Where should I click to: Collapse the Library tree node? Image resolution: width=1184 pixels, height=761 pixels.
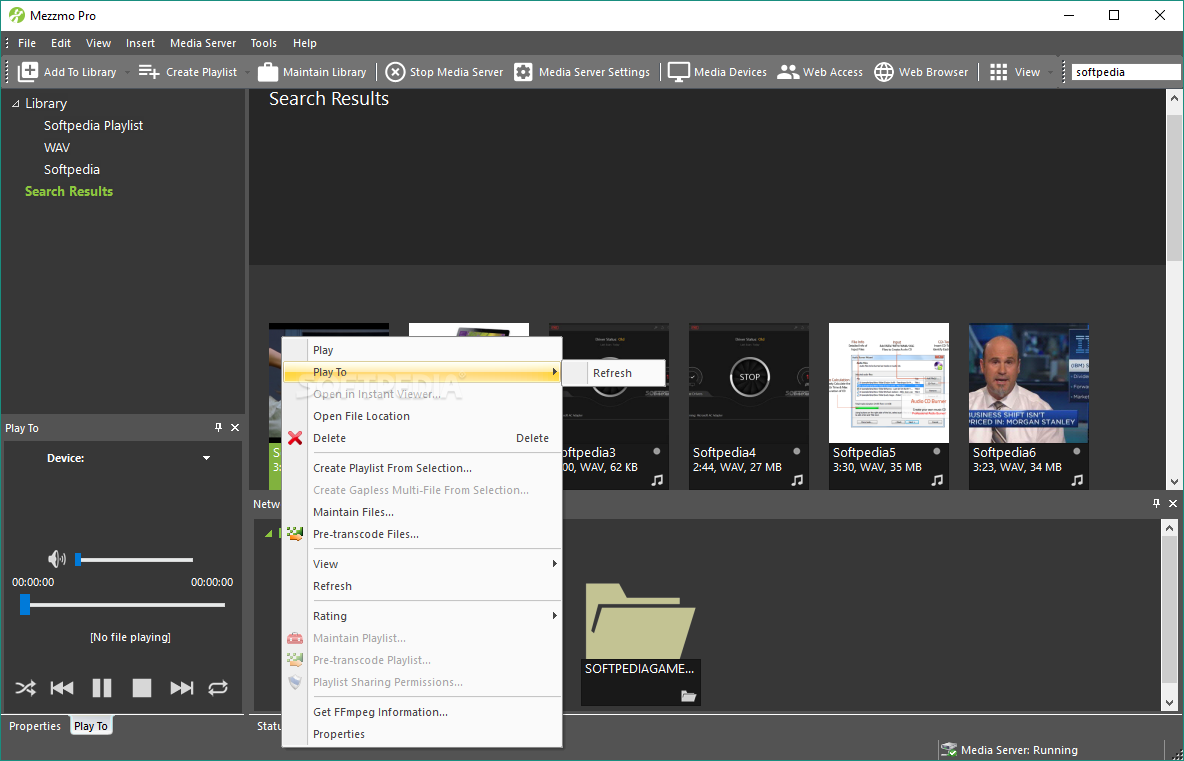tap(16, 104)
